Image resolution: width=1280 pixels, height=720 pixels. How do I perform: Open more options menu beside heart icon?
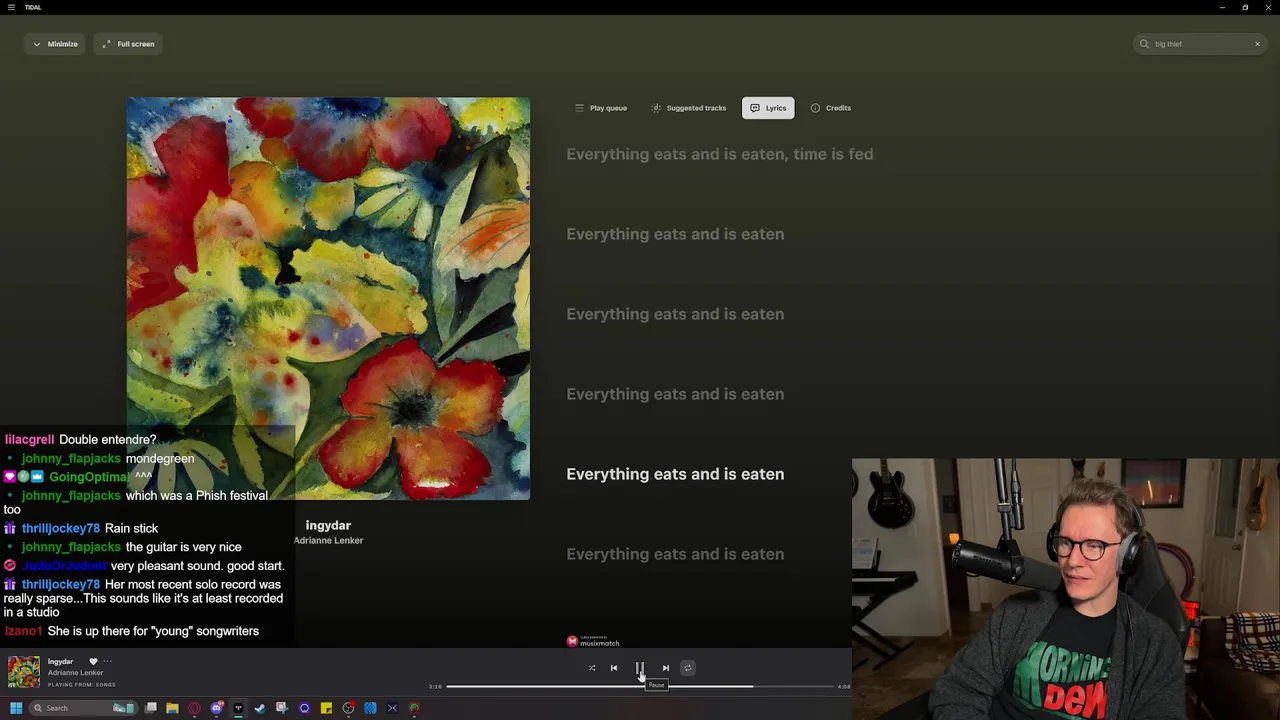107,661
